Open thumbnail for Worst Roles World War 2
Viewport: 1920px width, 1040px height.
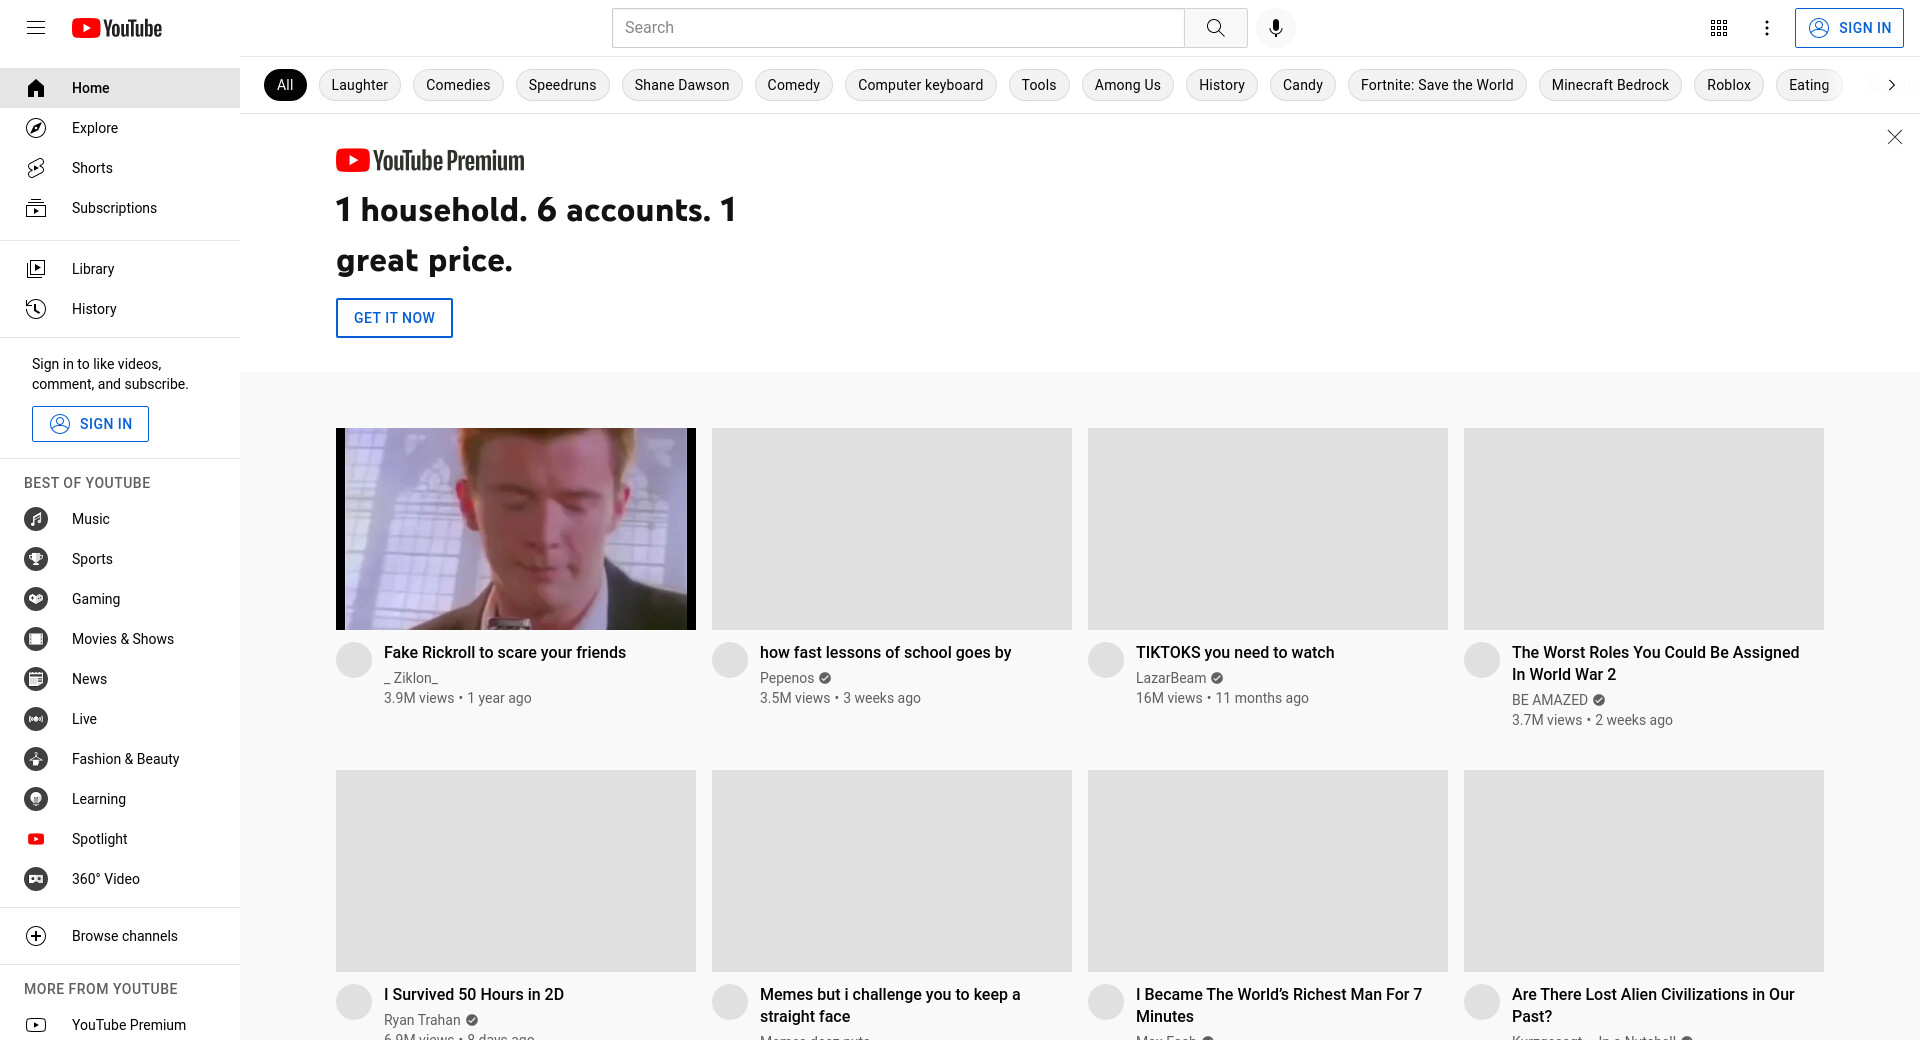point(1644,529)
